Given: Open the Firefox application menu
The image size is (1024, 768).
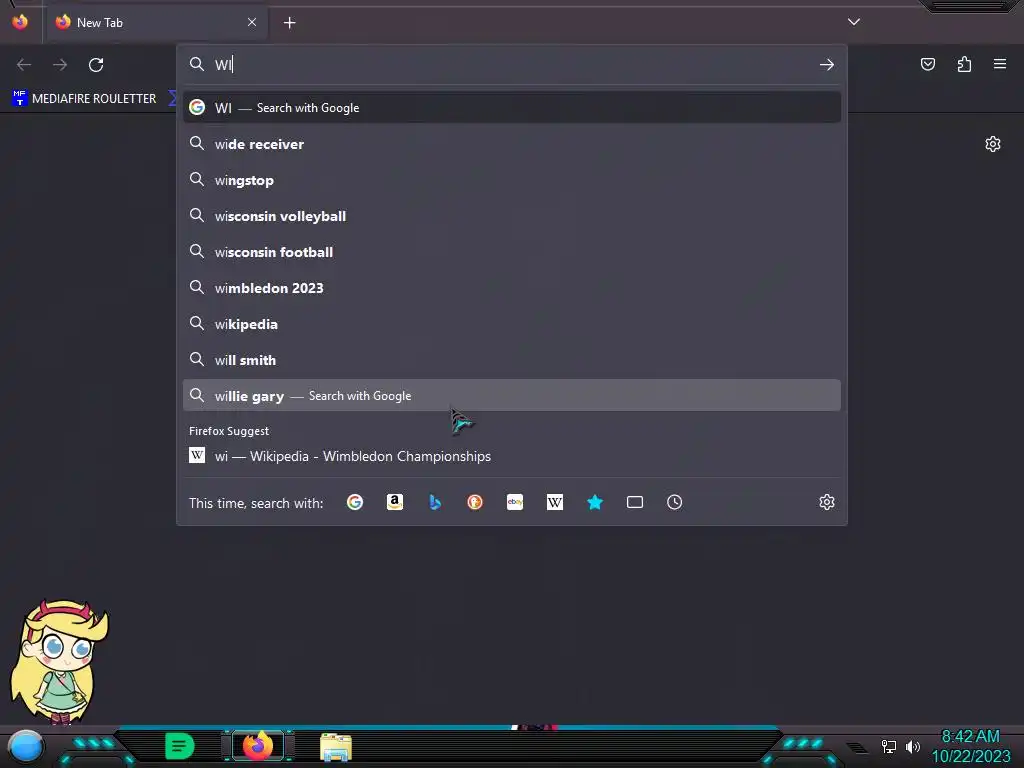Looking at the screenshot, I should click(x=1000, y=64).
